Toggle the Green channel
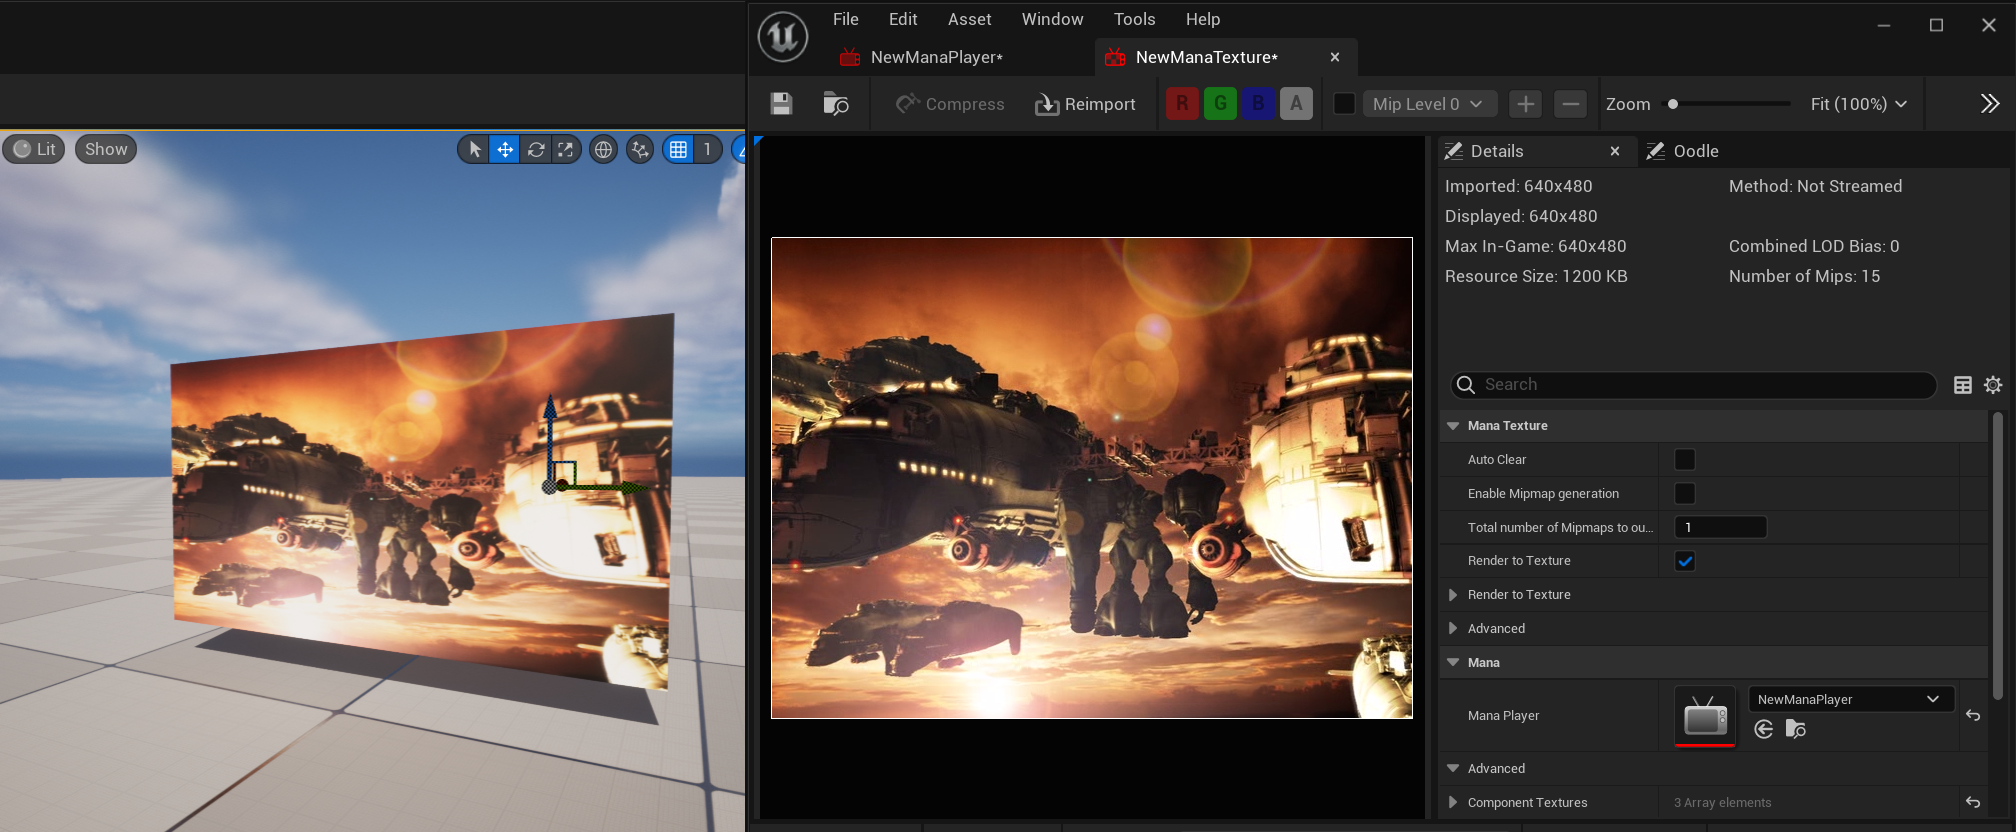This screenshot has height=832, width=2016. [1220, 103]
